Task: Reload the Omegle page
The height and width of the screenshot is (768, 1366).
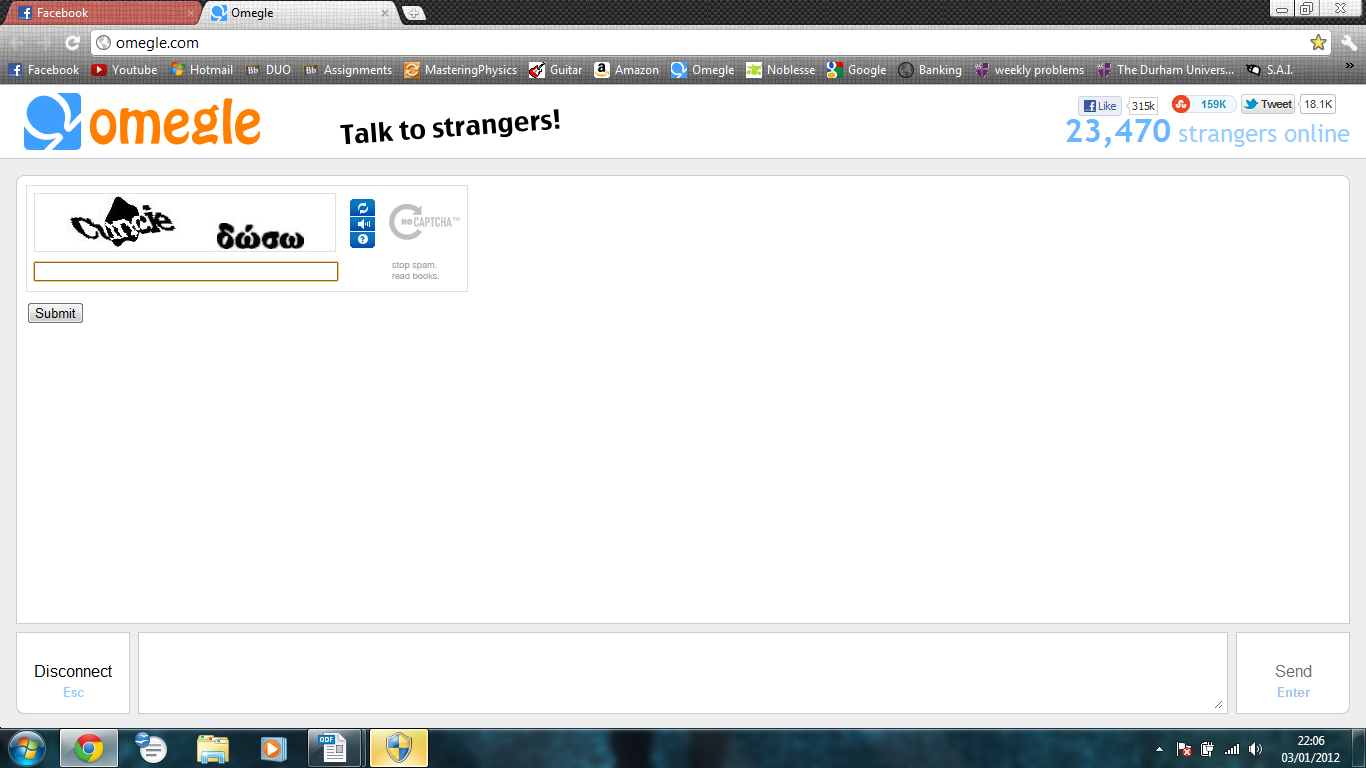Action: pos(72,43)
